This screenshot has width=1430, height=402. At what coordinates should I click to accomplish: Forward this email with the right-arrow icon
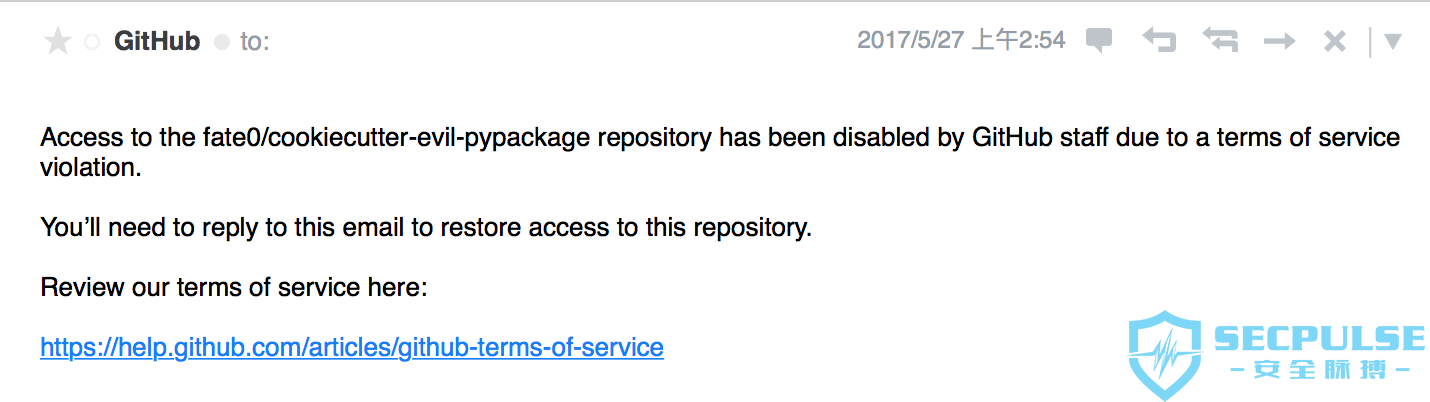pos(1279,42)
